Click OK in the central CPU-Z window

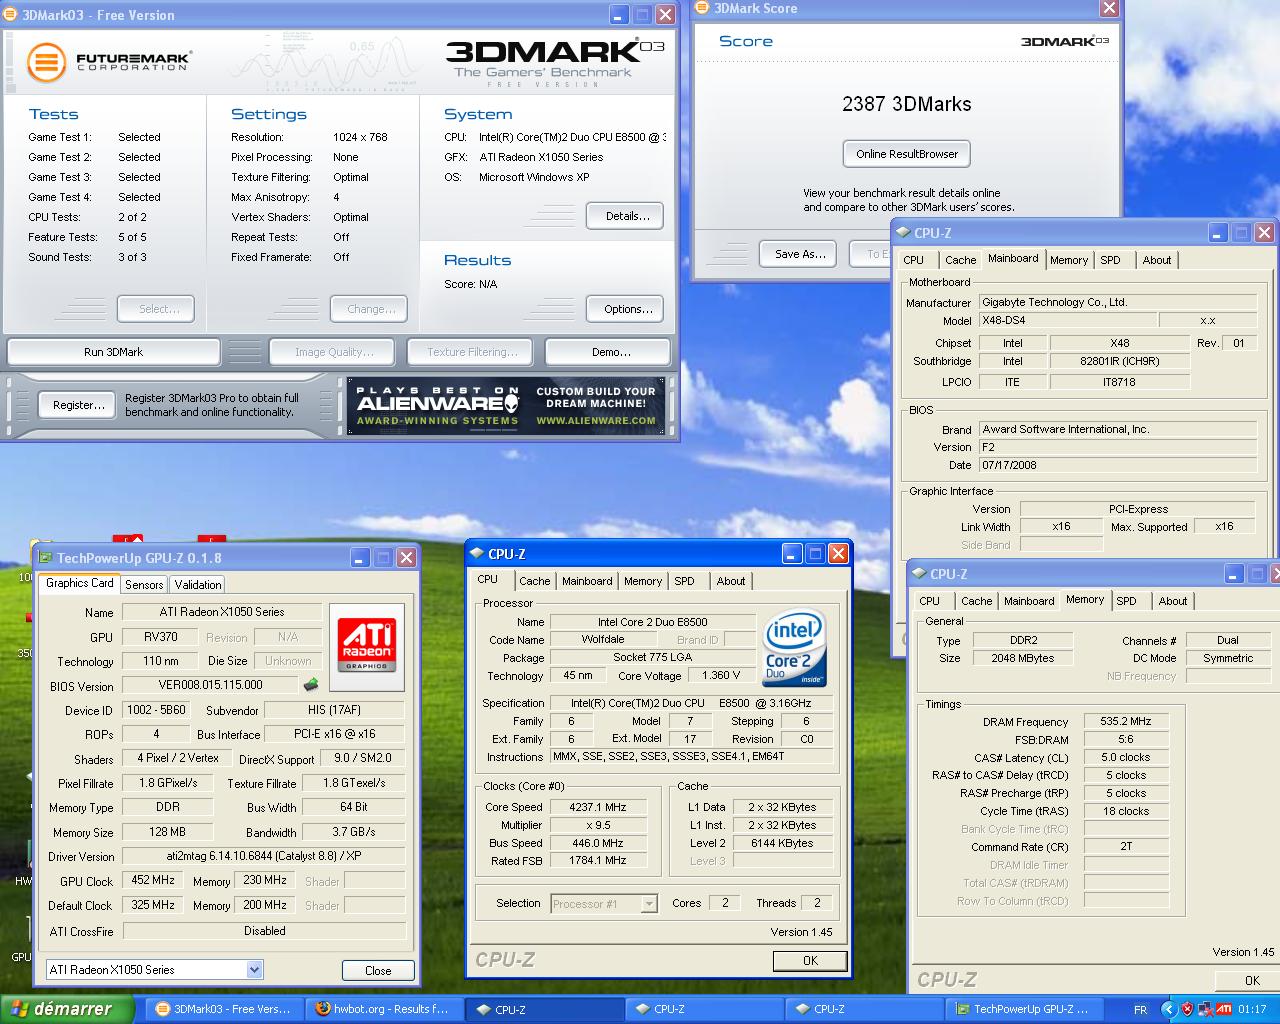click(810, 960)
